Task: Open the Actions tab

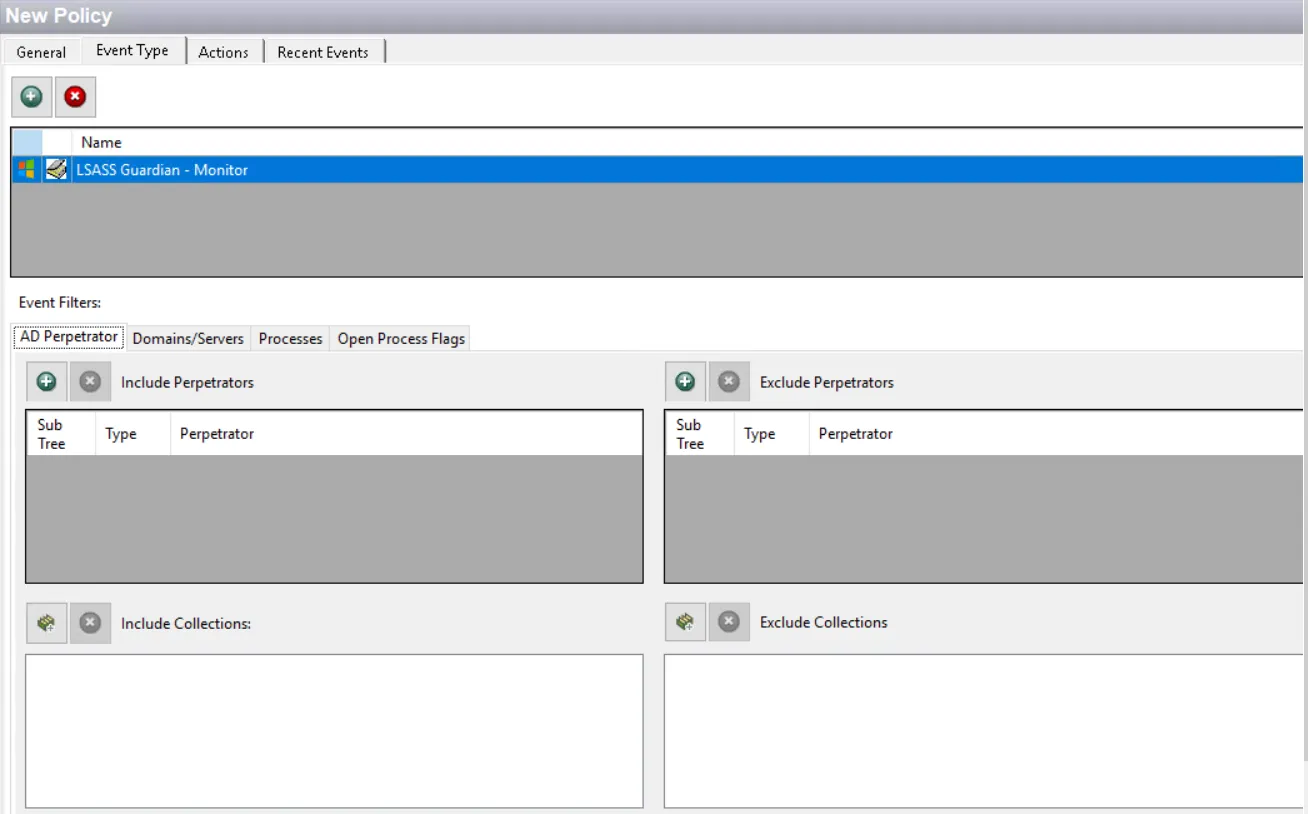Action: (x=223, y=52)
